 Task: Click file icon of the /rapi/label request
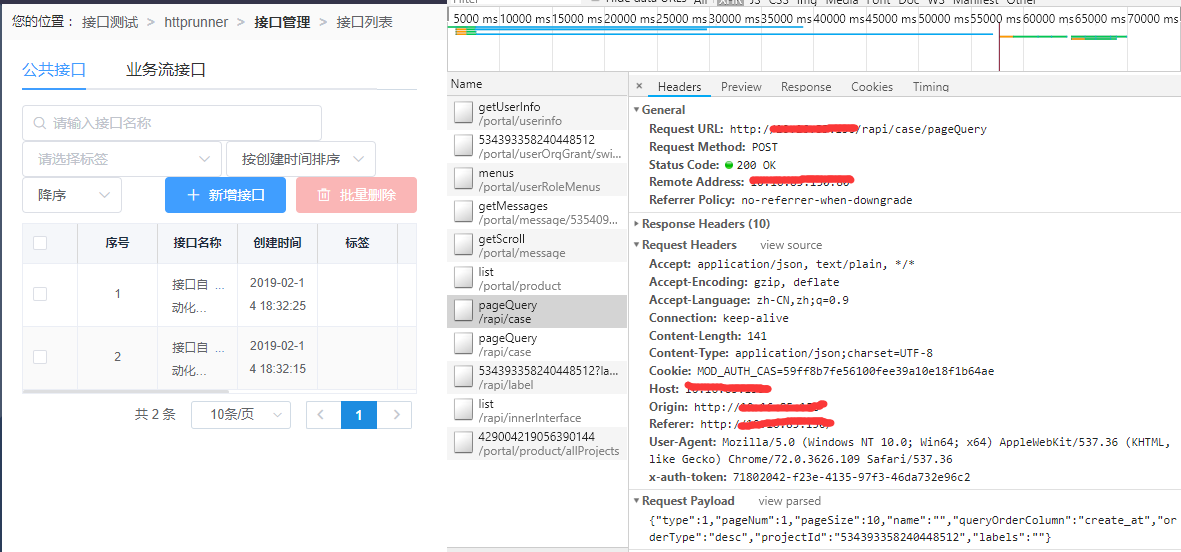[x=463, y=377]
